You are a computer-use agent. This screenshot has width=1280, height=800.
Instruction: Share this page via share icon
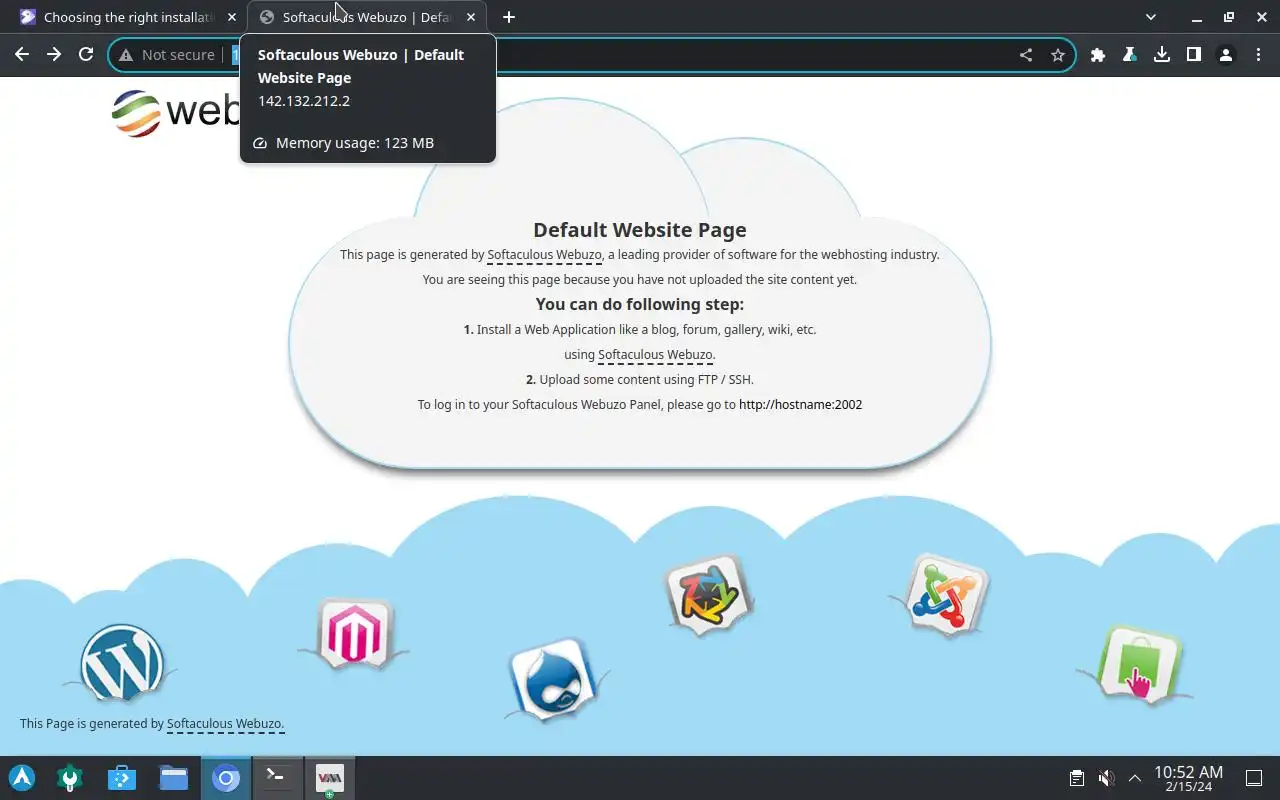tap(1026, 55)
